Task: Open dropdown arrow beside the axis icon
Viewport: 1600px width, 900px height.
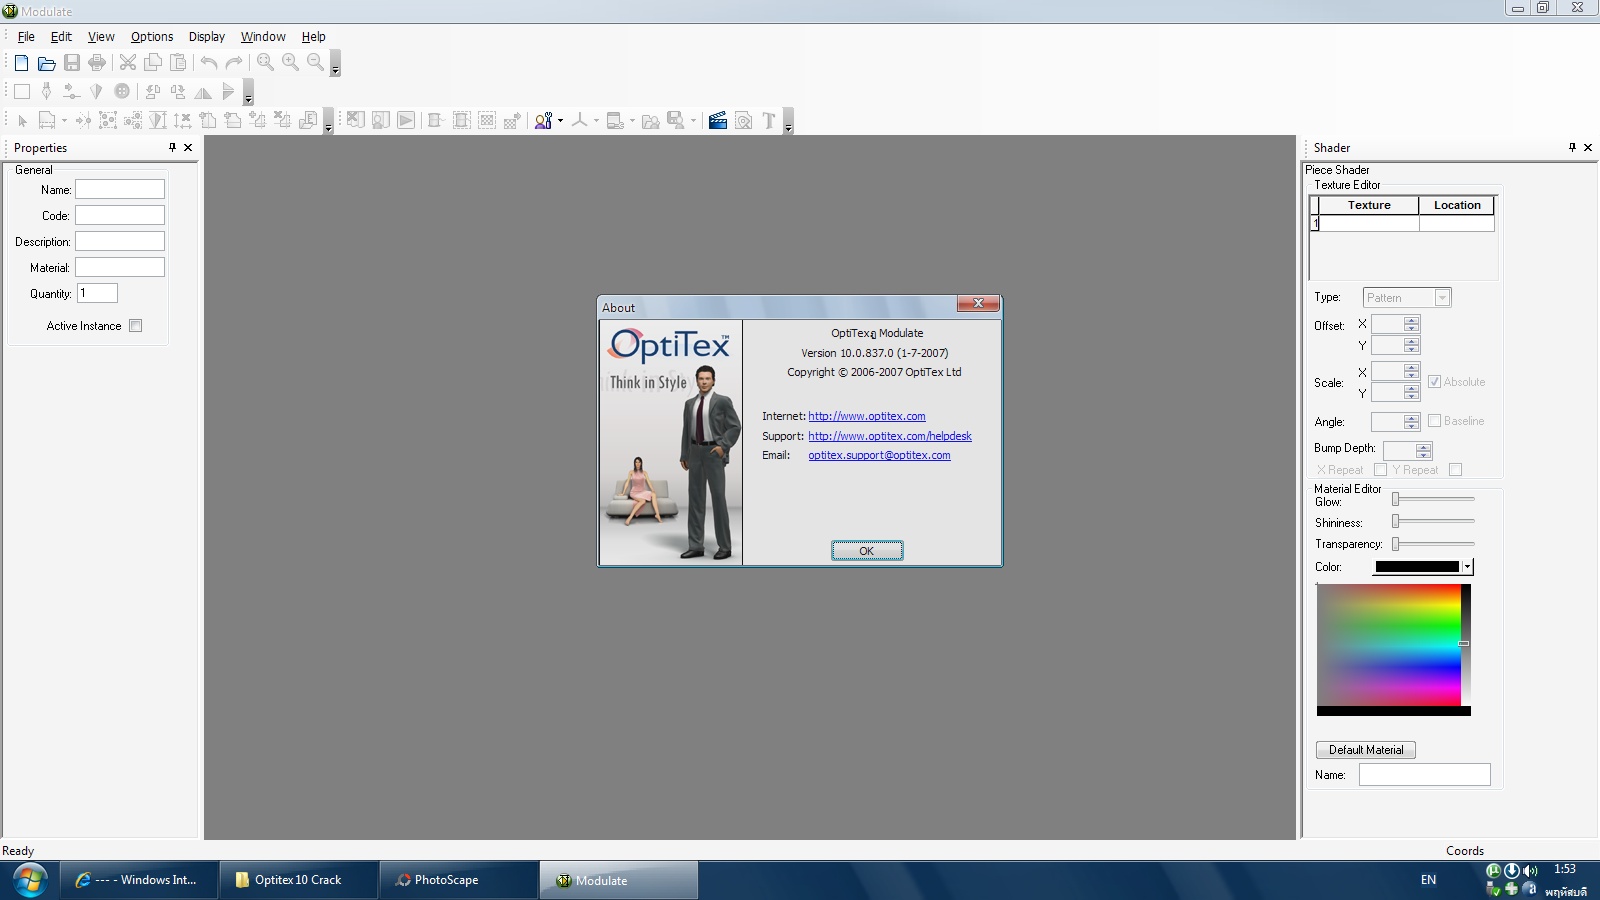Action: click(x=596, y=121)
